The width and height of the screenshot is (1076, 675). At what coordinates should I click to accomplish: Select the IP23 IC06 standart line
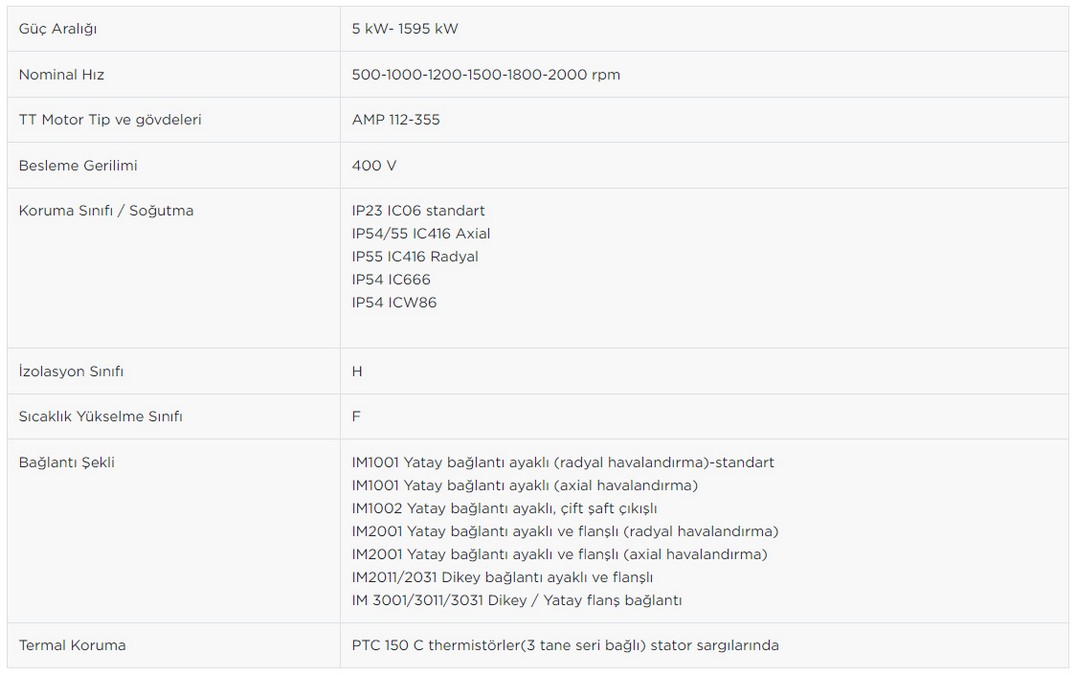tap(418, 211)
